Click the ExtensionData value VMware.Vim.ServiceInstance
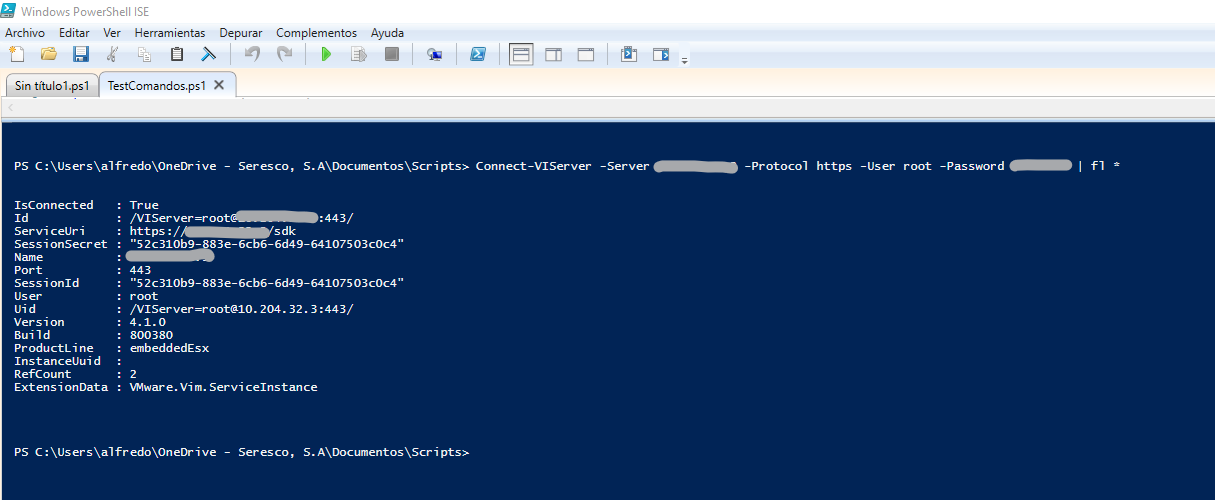 (223, 387)
